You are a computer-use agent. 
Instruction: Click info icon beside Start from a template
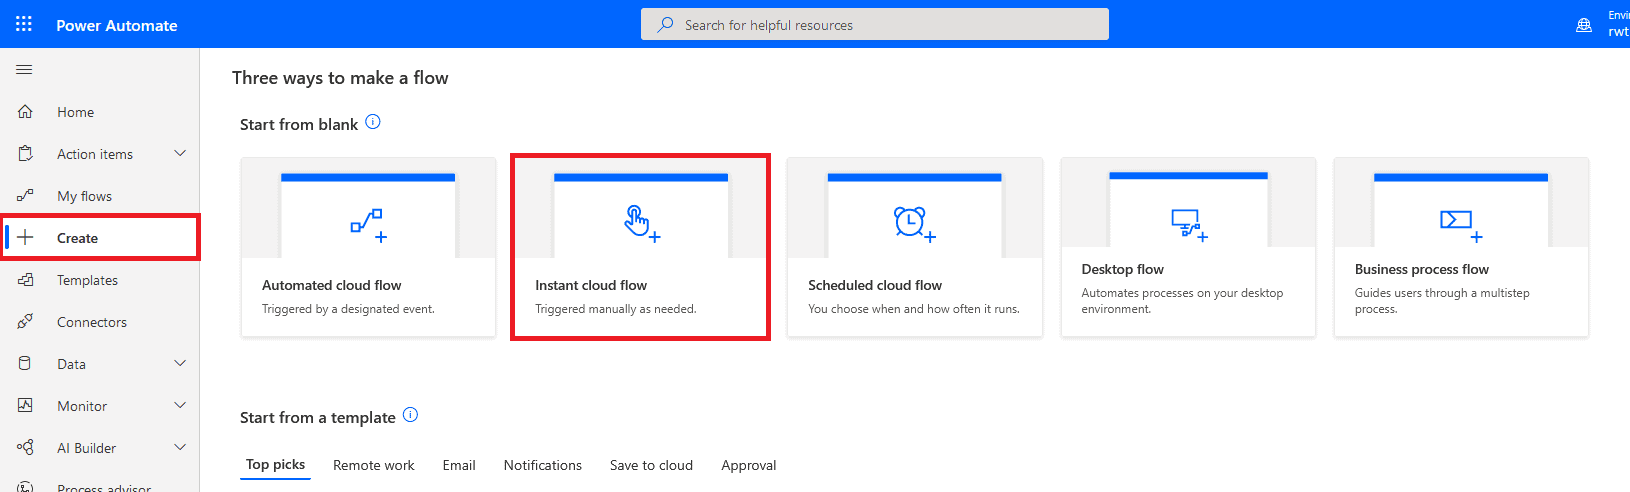[x=410, y=415]
